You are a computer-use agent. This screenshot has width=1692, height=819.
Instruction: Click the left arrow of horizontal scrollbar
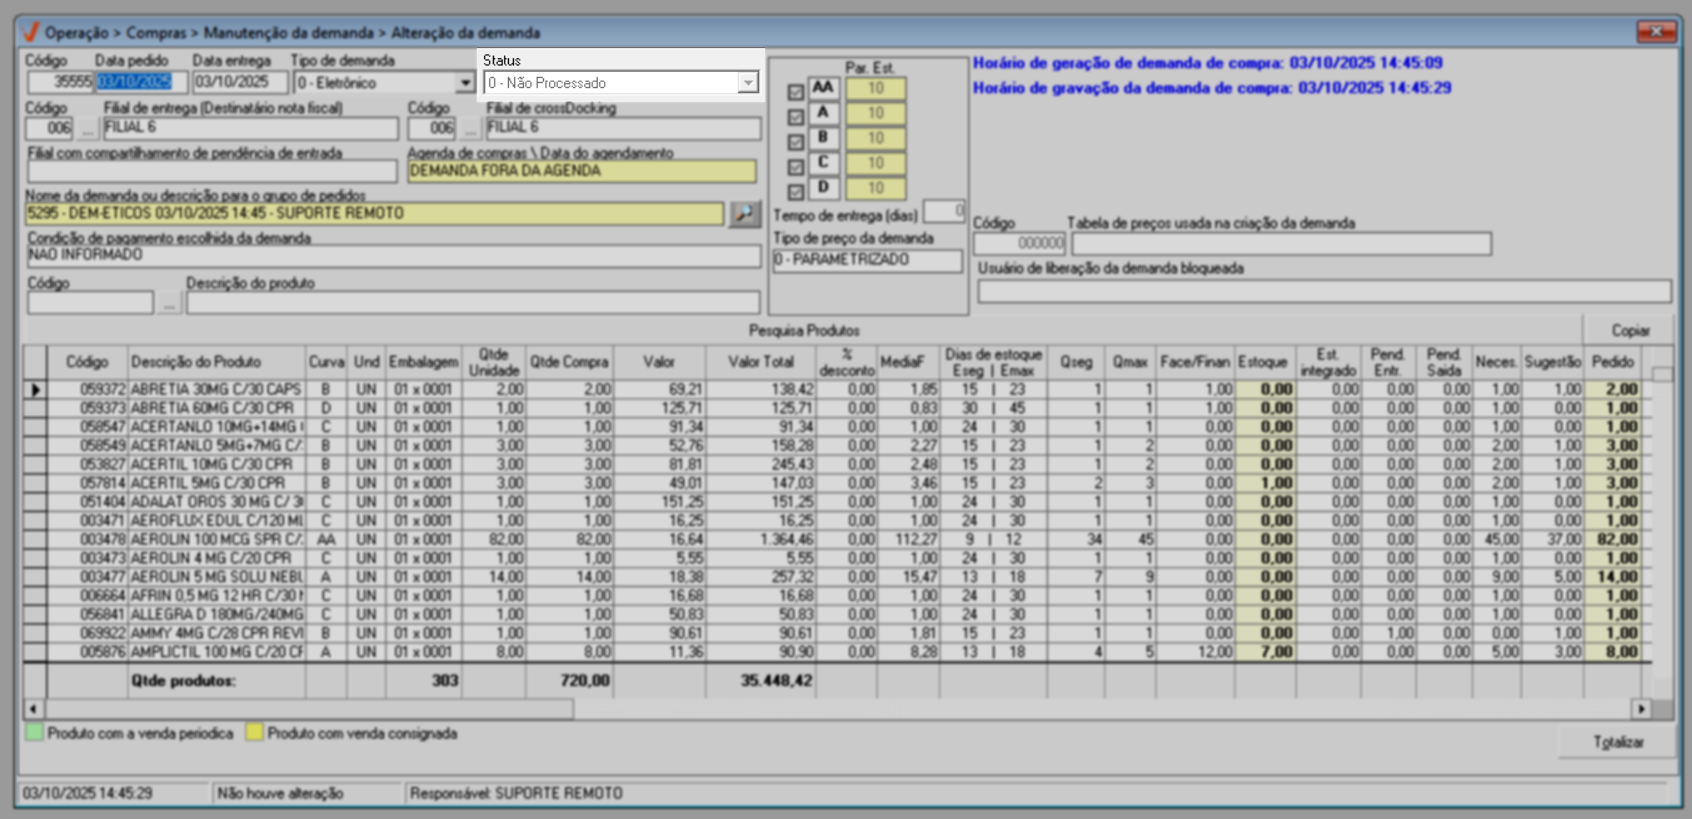point(33,709)
